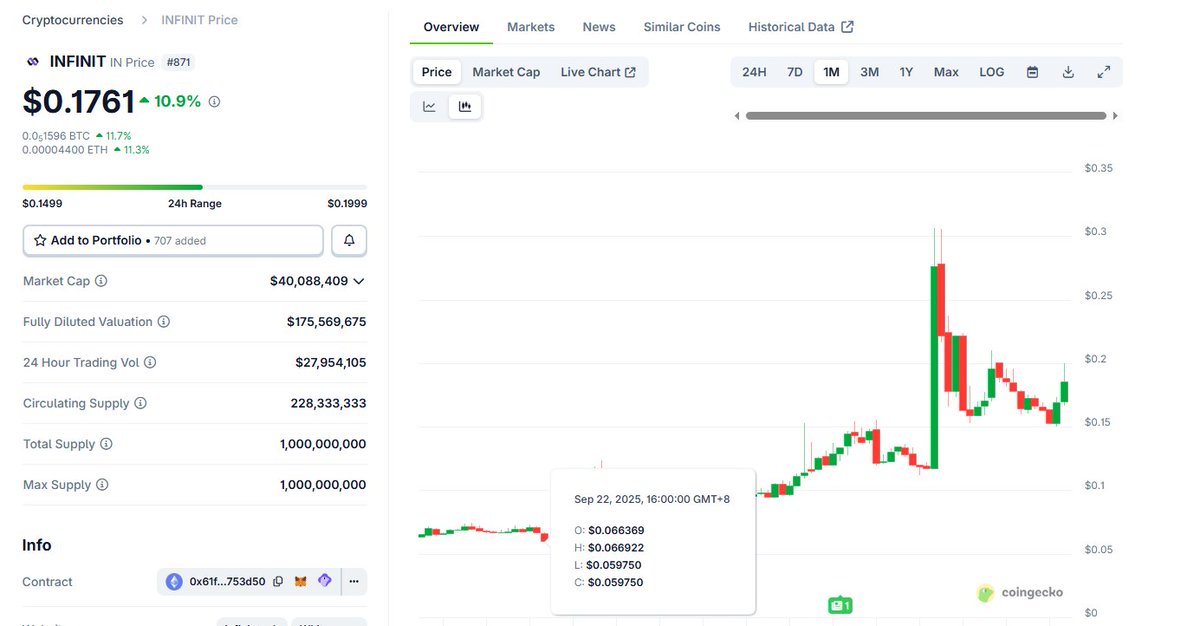1200x626 pixels.
Task: Open the Overview tab
Action: (451, 27)
